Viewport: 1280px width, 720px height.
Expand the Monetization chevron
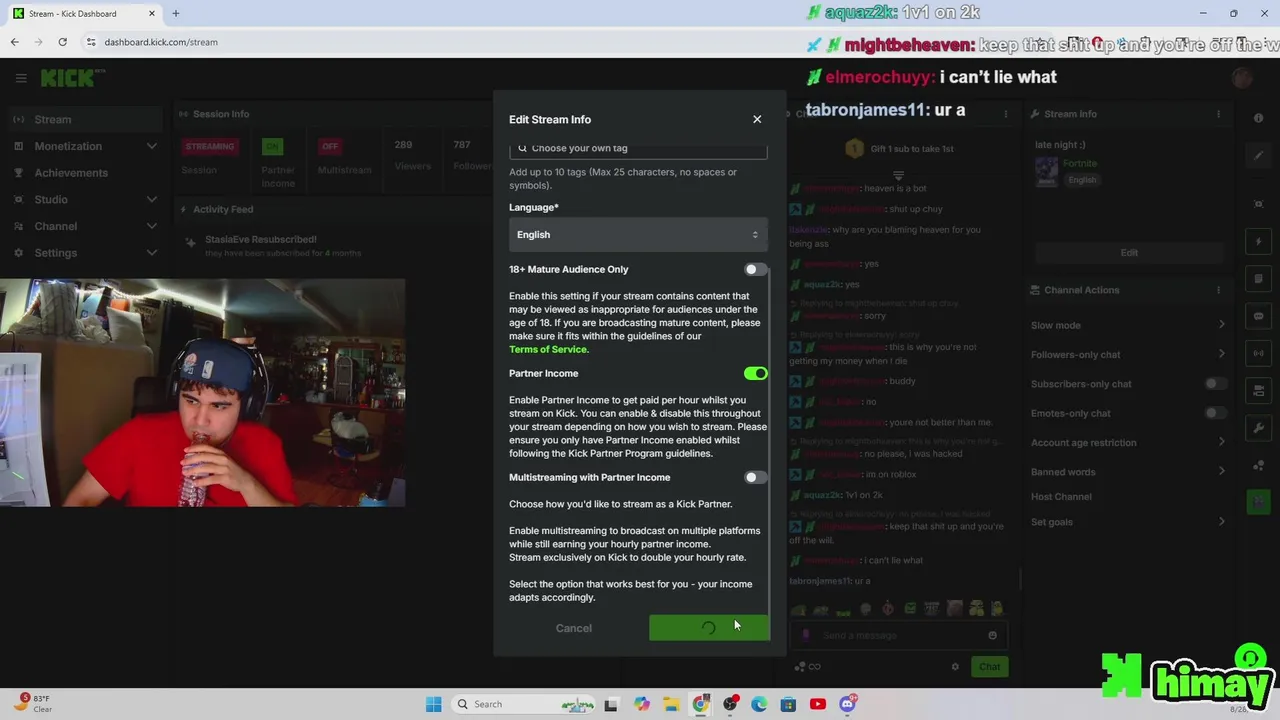pyautogui.click(x=151, y=146)
